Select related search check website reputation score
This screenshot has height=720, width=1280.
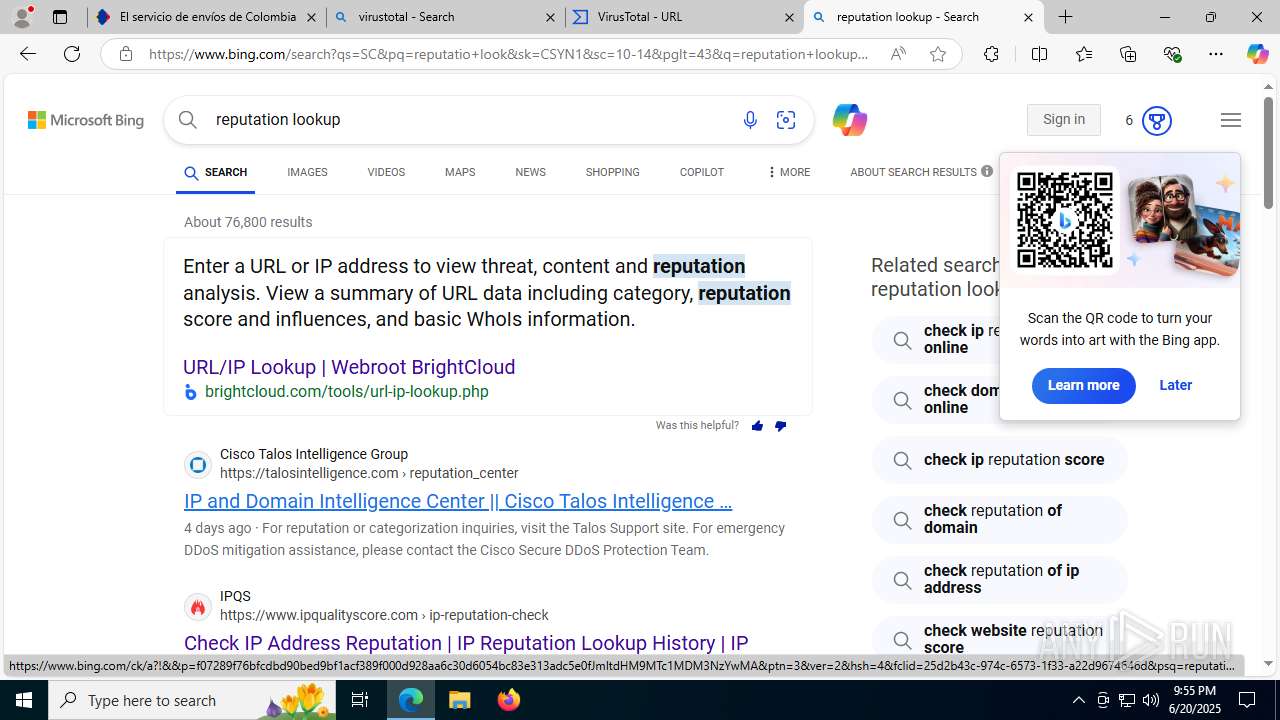click(x=1000, y=638)
